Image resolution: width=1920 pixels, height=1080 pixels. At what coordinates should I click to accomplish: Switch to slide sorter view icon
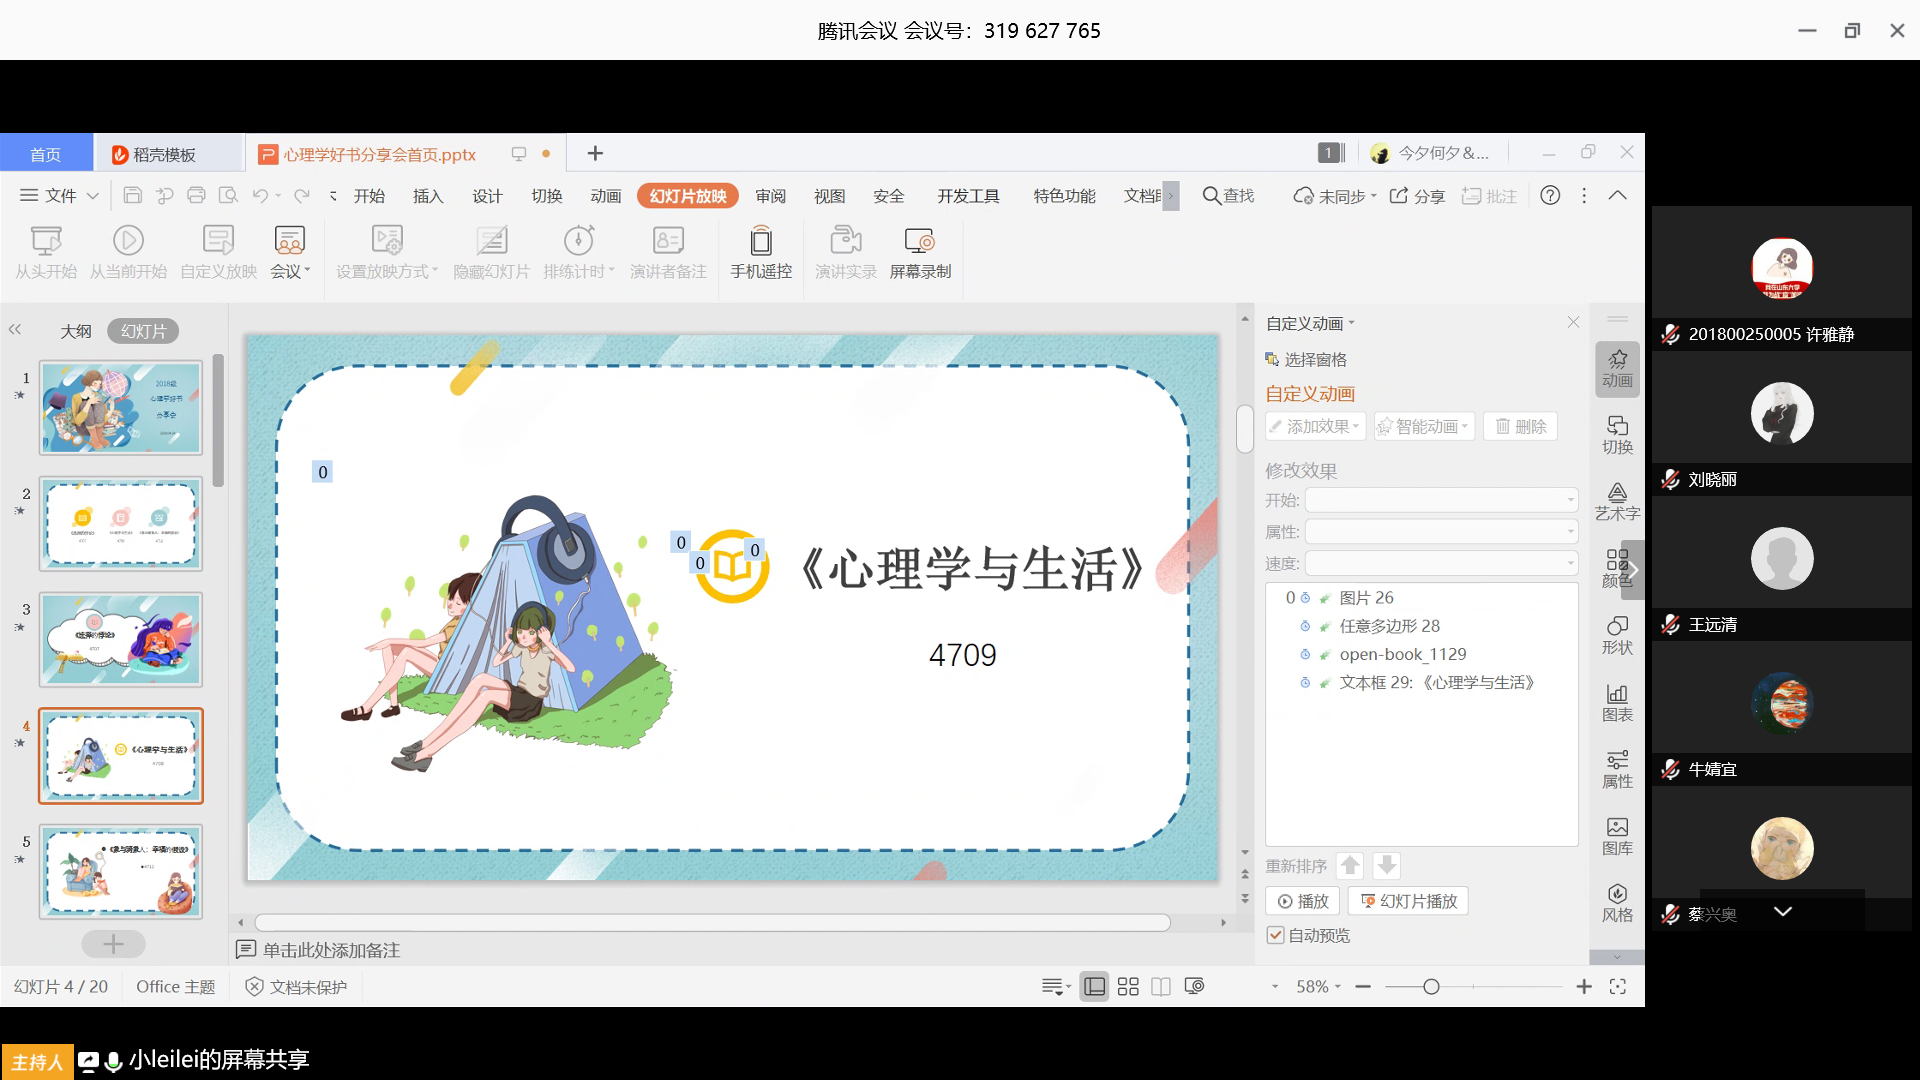[x=1128, y=987]
